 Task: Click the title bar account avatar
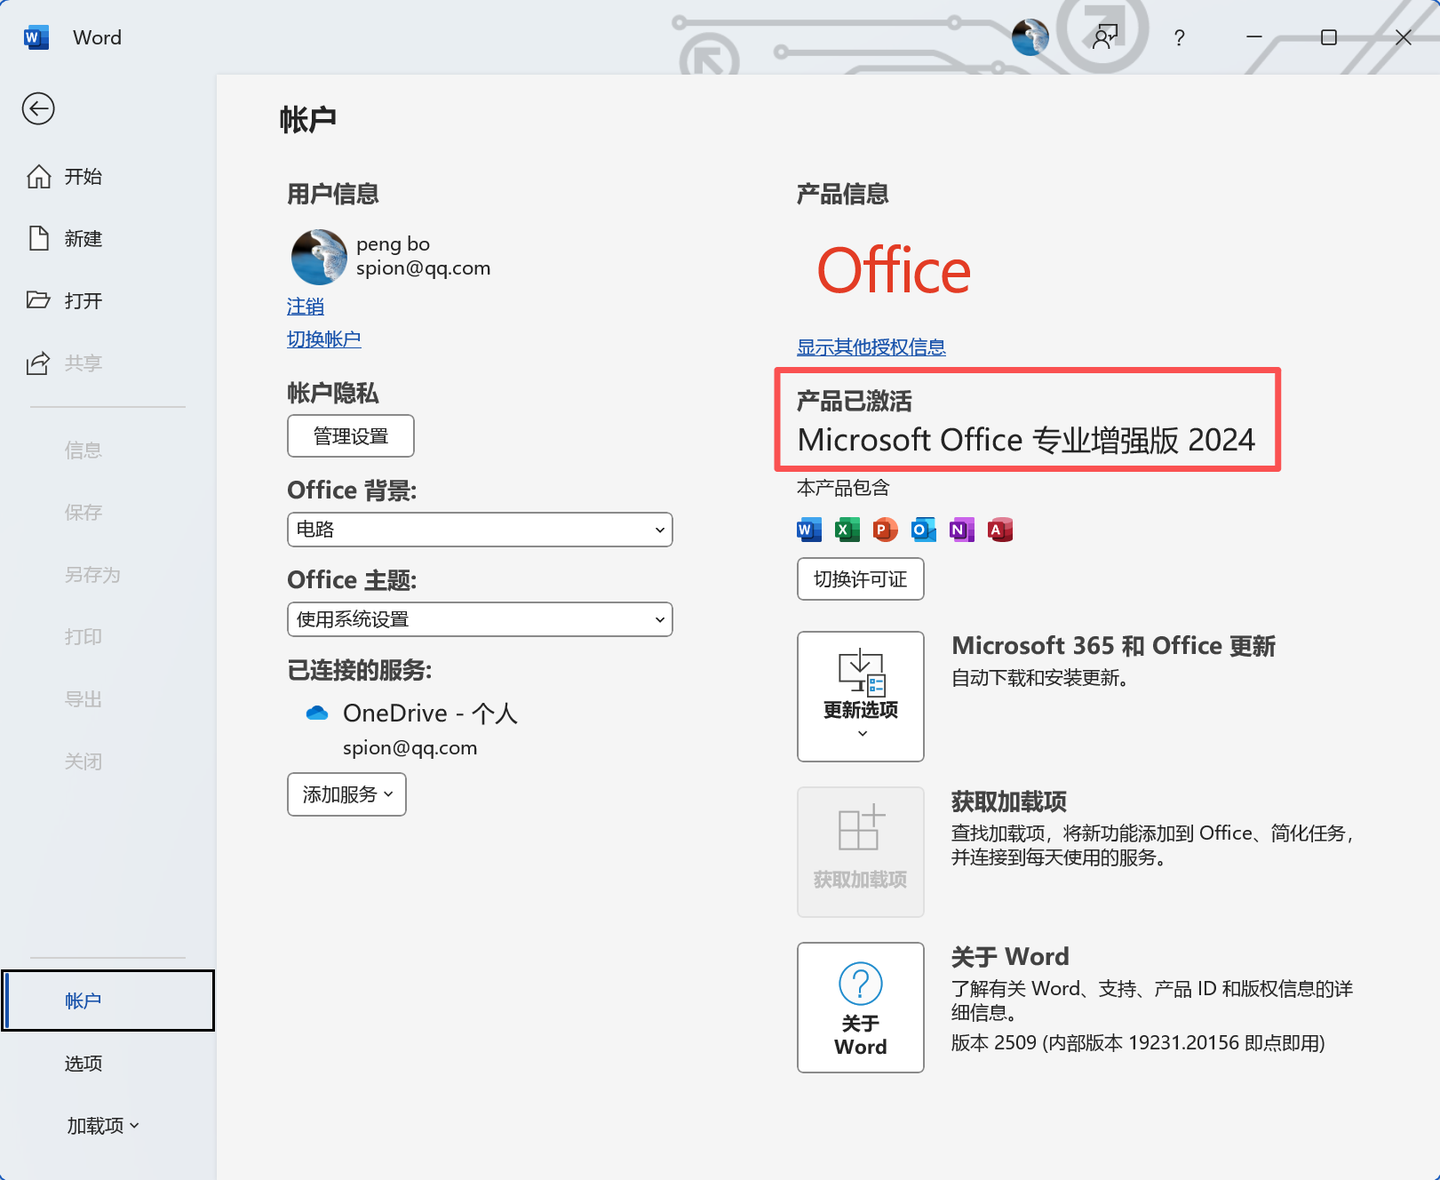pyautogui.click(x=1030, y=37)
